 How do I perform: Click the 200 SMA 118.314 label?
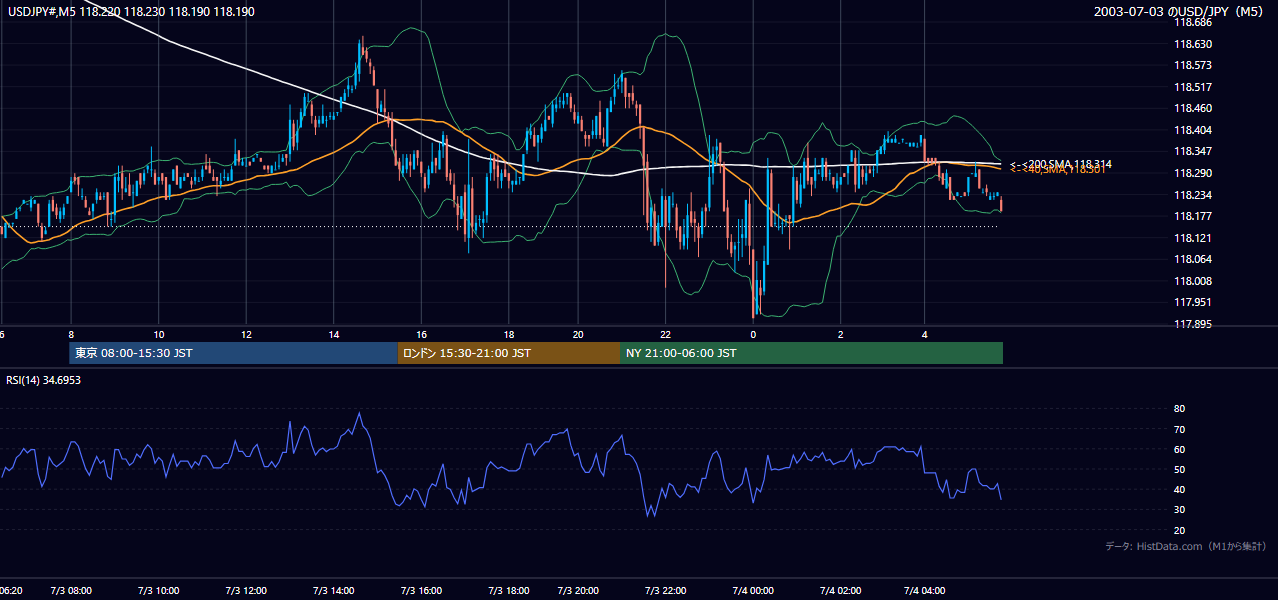pyautogui.click(x=1061, y=163)
